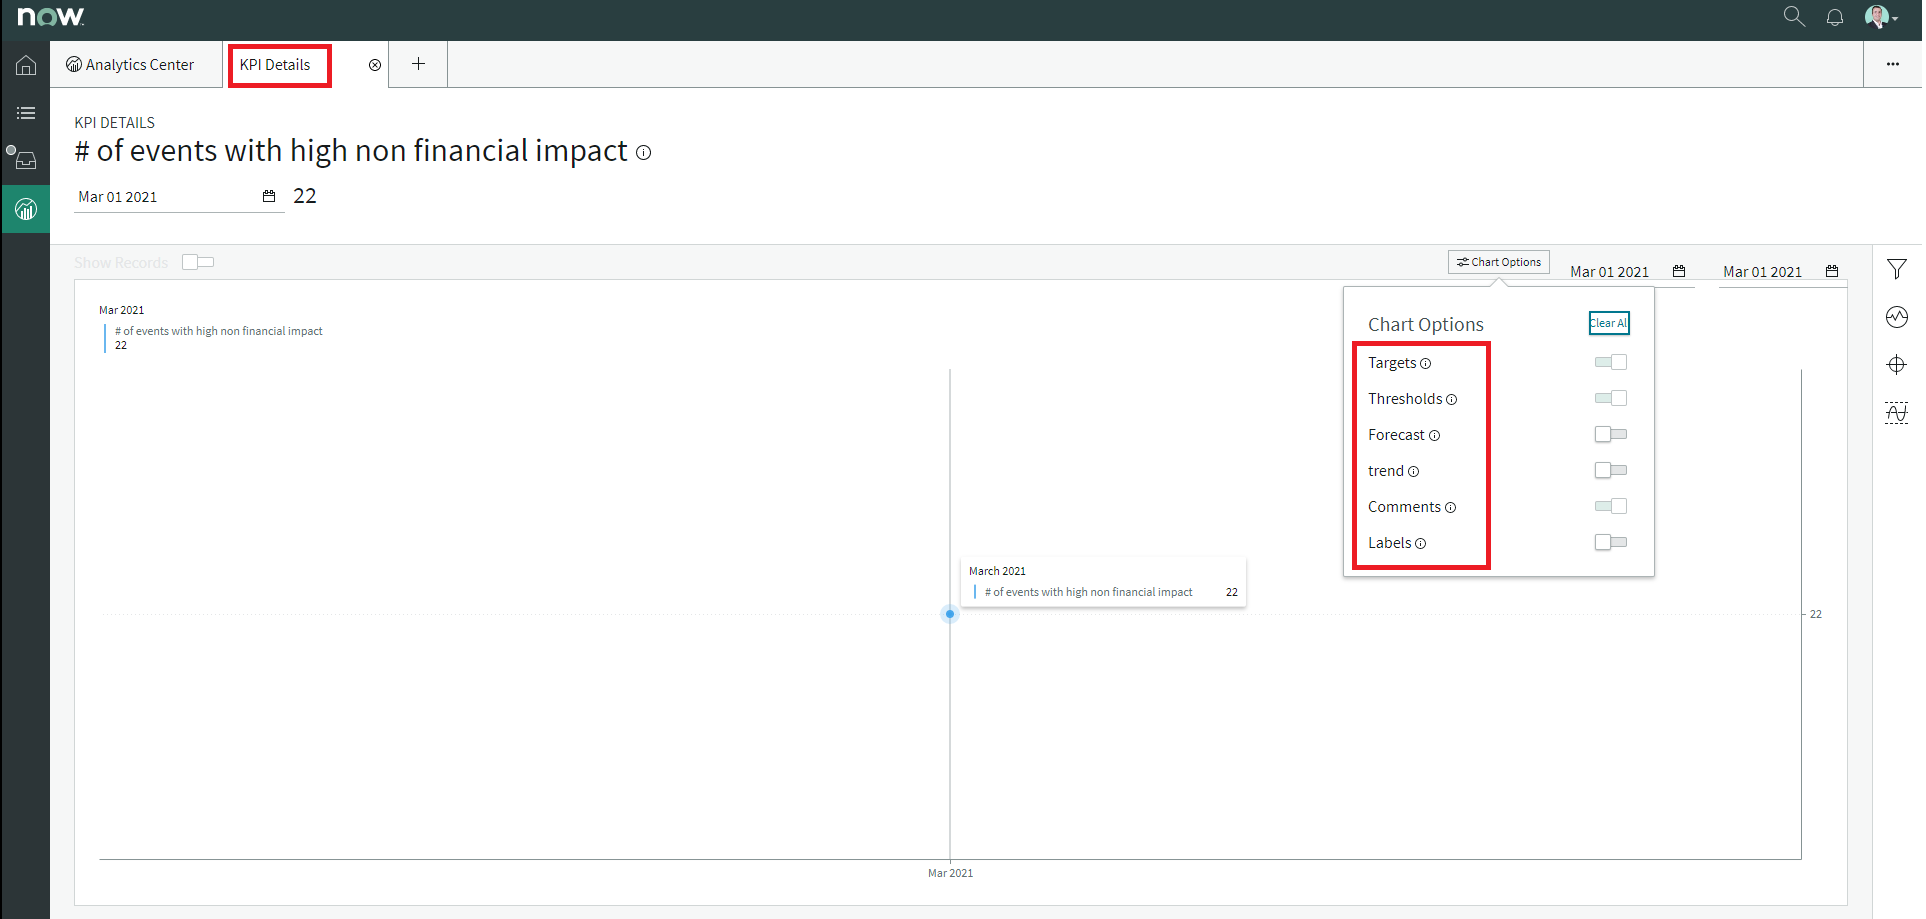Select the KPI Details tab
Image resolution: width=1926 pixels, height=919 pixels.
(275, 65)
